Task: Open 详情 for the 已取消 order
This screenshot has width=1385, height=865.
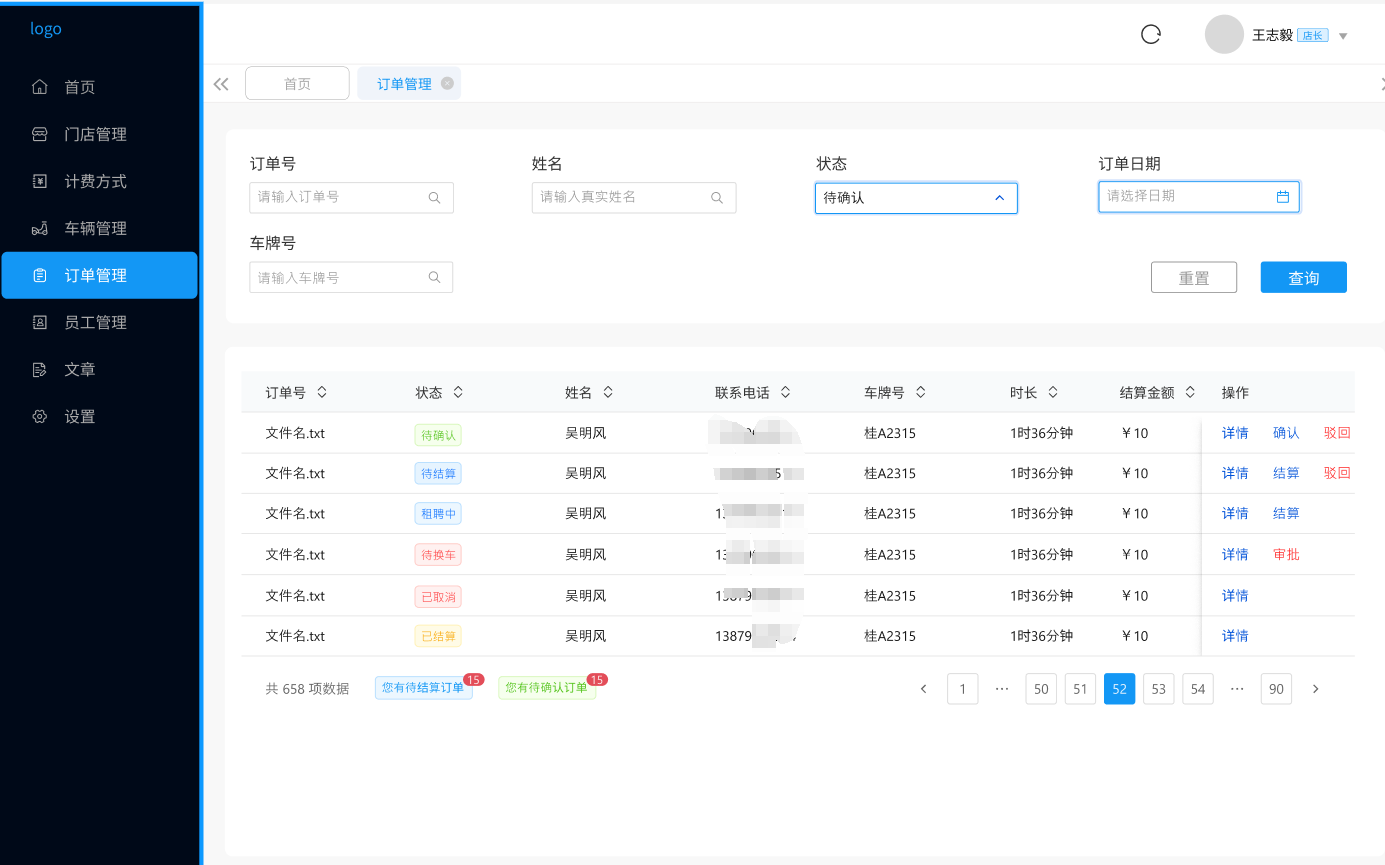Action: pos(1235,595)
